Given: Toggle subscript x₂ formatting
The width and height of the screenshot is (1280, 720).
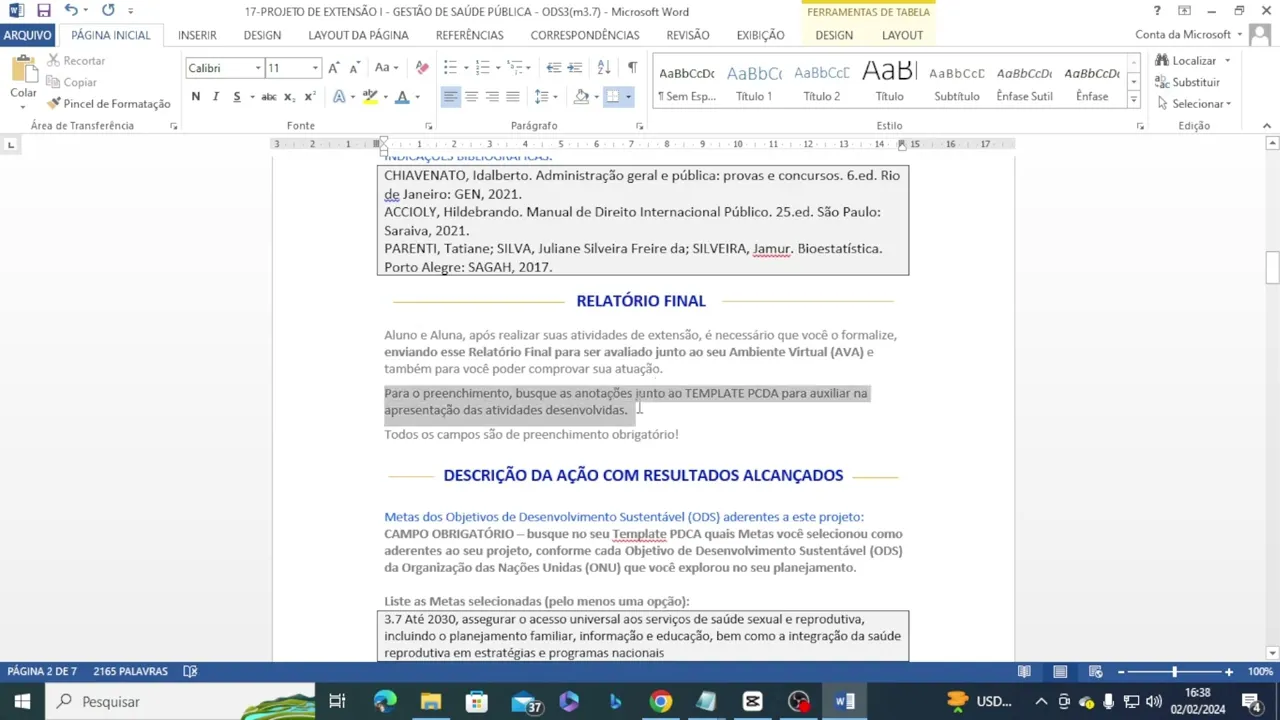Looking at the screenshot, I should coord(289,96).
